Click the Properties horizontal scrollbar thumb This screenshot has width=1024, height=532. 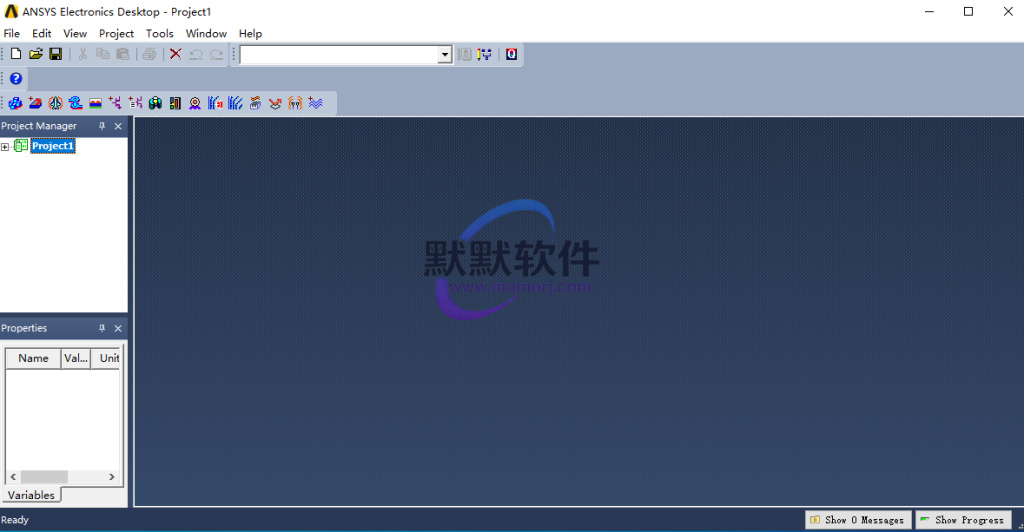(x=44, y=477)
